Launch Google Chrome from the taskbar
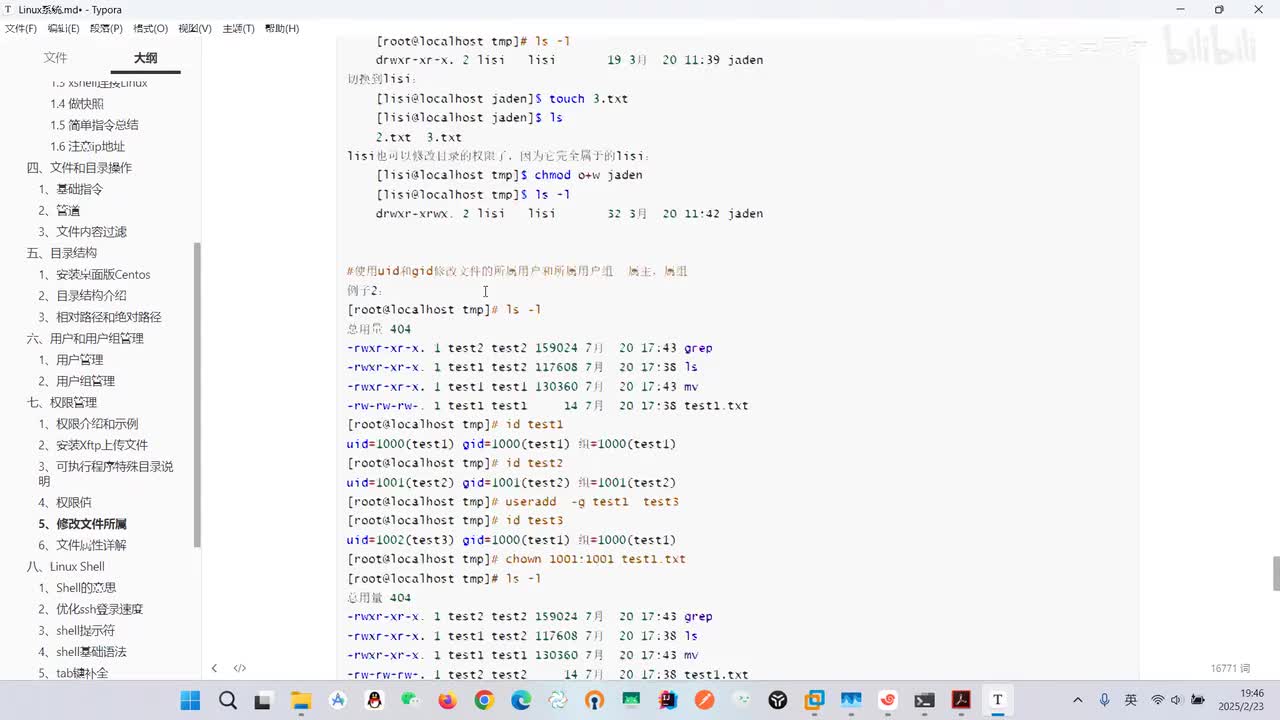 (x=484, y=700)
